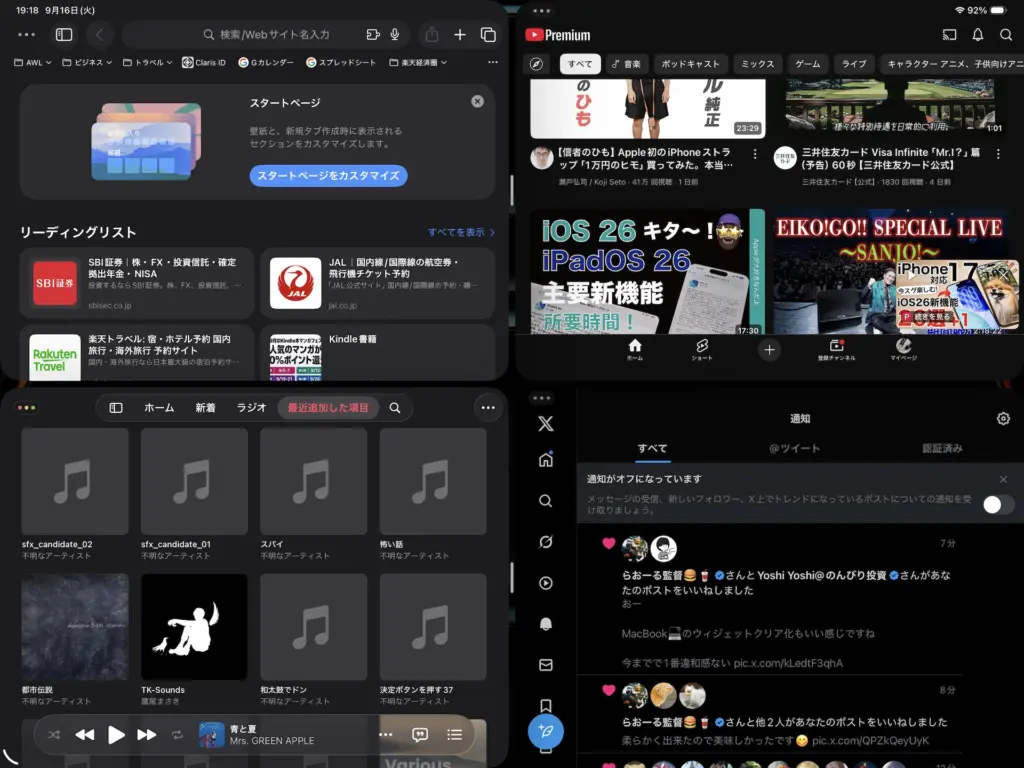1024x768 pixels.
Task: Enable the X notifications switch
Action: pyautogui.click(x=997, y=505)
